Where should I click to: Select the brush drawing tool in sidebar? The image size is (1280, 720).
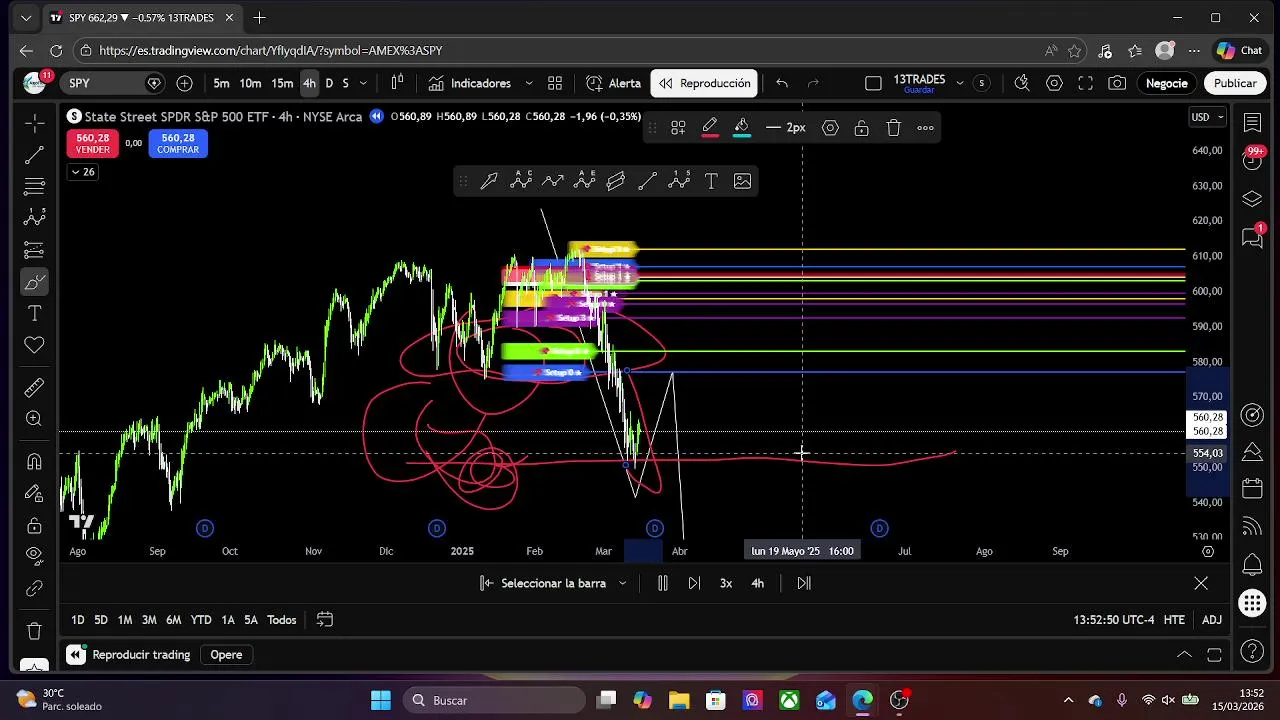pyautogui.click(x=34, y=282)
